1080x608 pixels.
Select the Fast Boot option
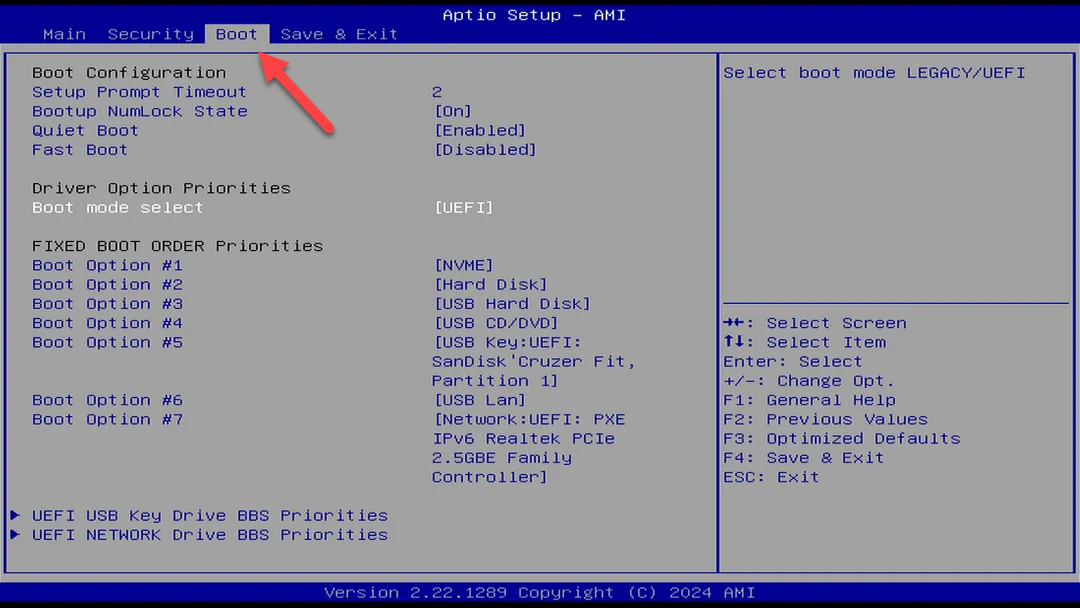click(80, 149)
